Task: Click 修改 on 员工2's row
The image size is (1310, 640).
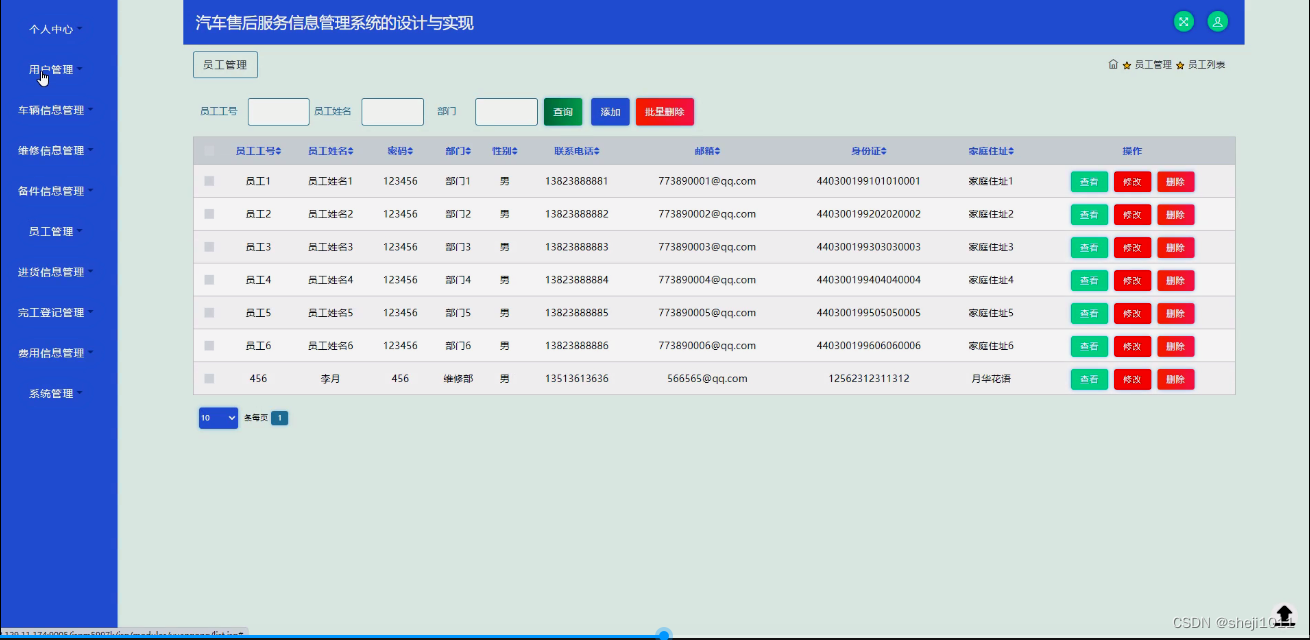Action: pyautogui.click(x=1132, y=214)
